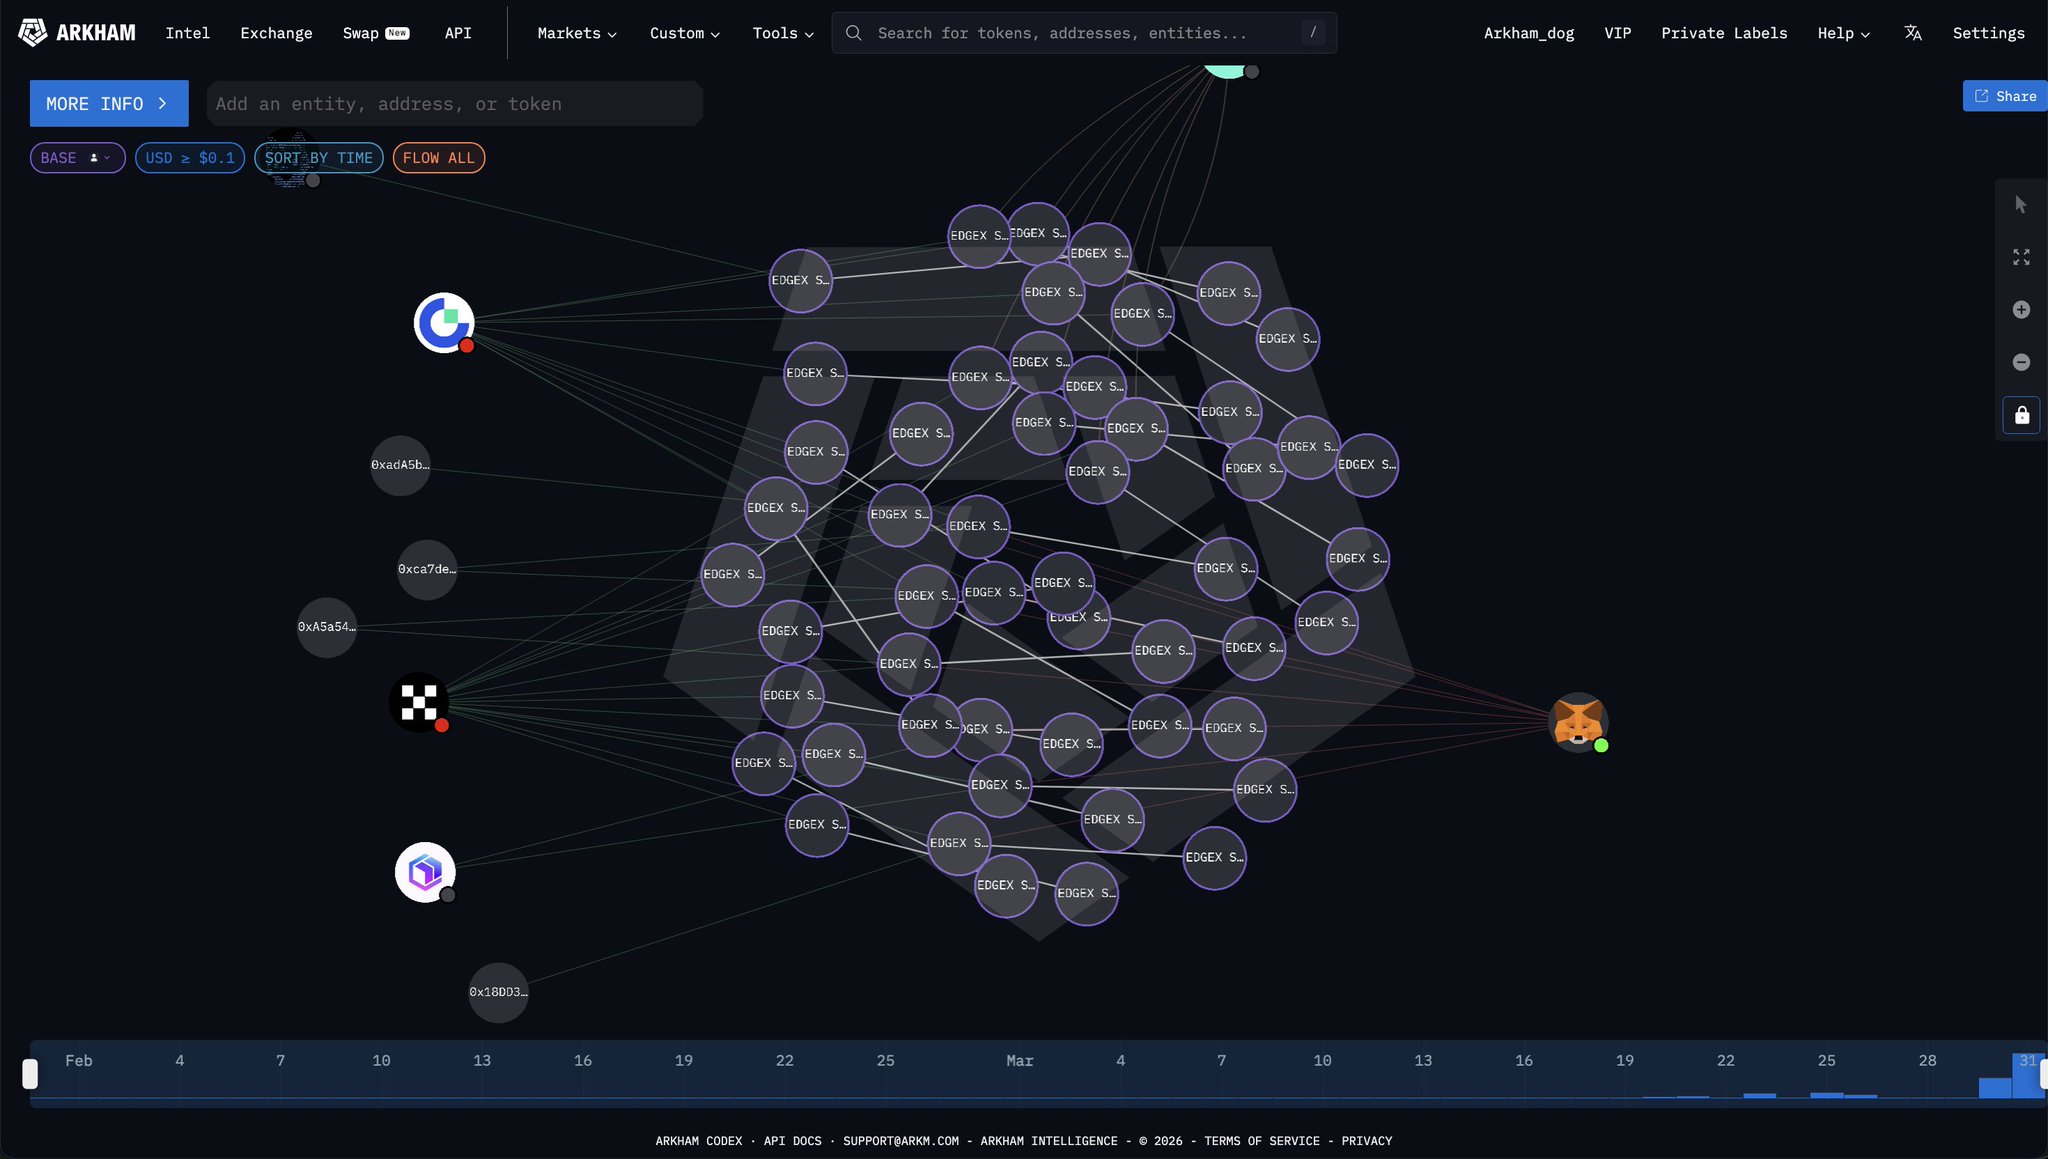
Task: Toggle the SORT BY TIME filter
Action: pyautogui.click(x=318, y=158)
